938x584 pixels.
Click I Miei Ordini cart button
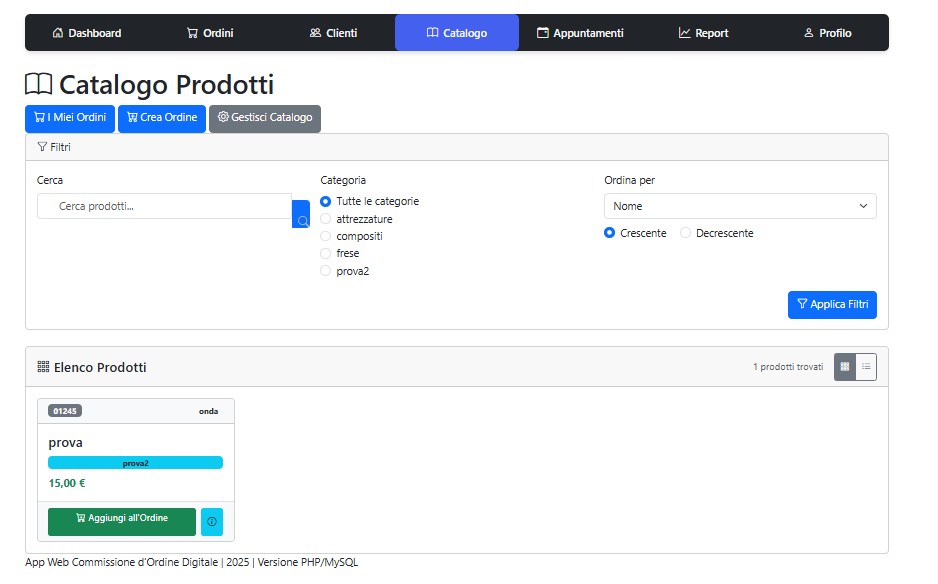tap(70, 118)
